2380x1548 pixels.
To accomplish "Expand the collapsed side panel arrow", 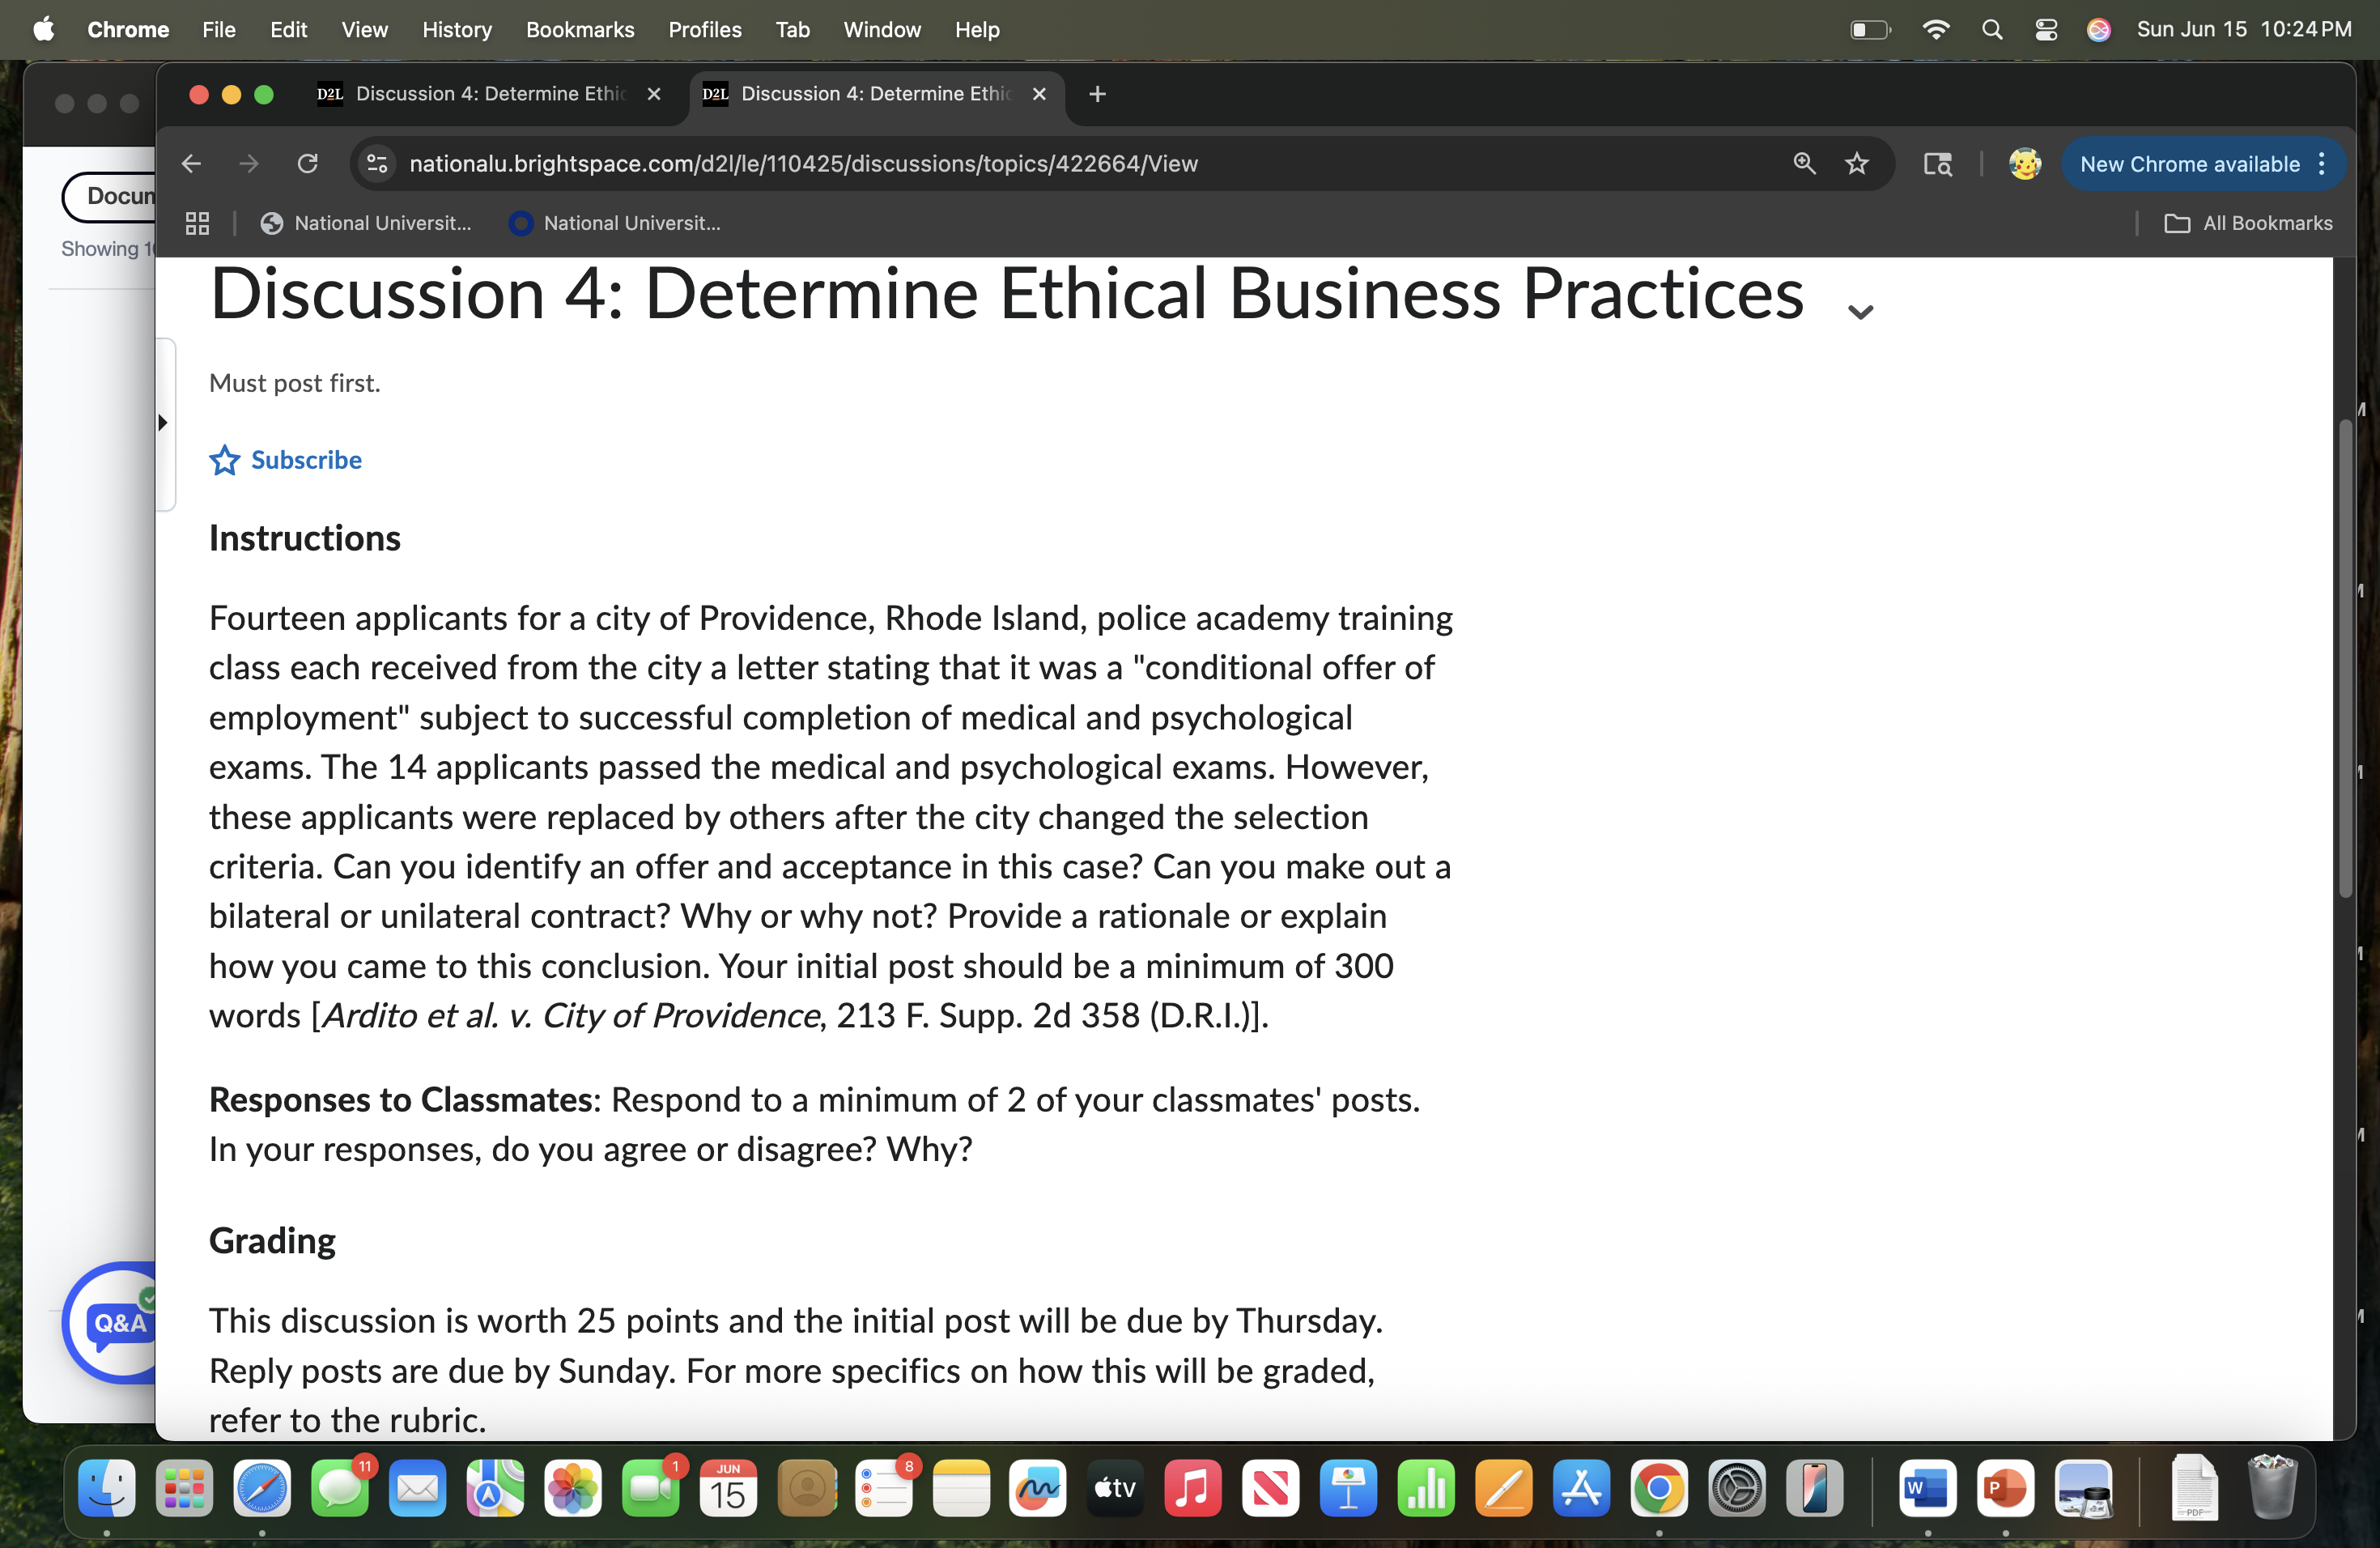I will coord(162,422).
